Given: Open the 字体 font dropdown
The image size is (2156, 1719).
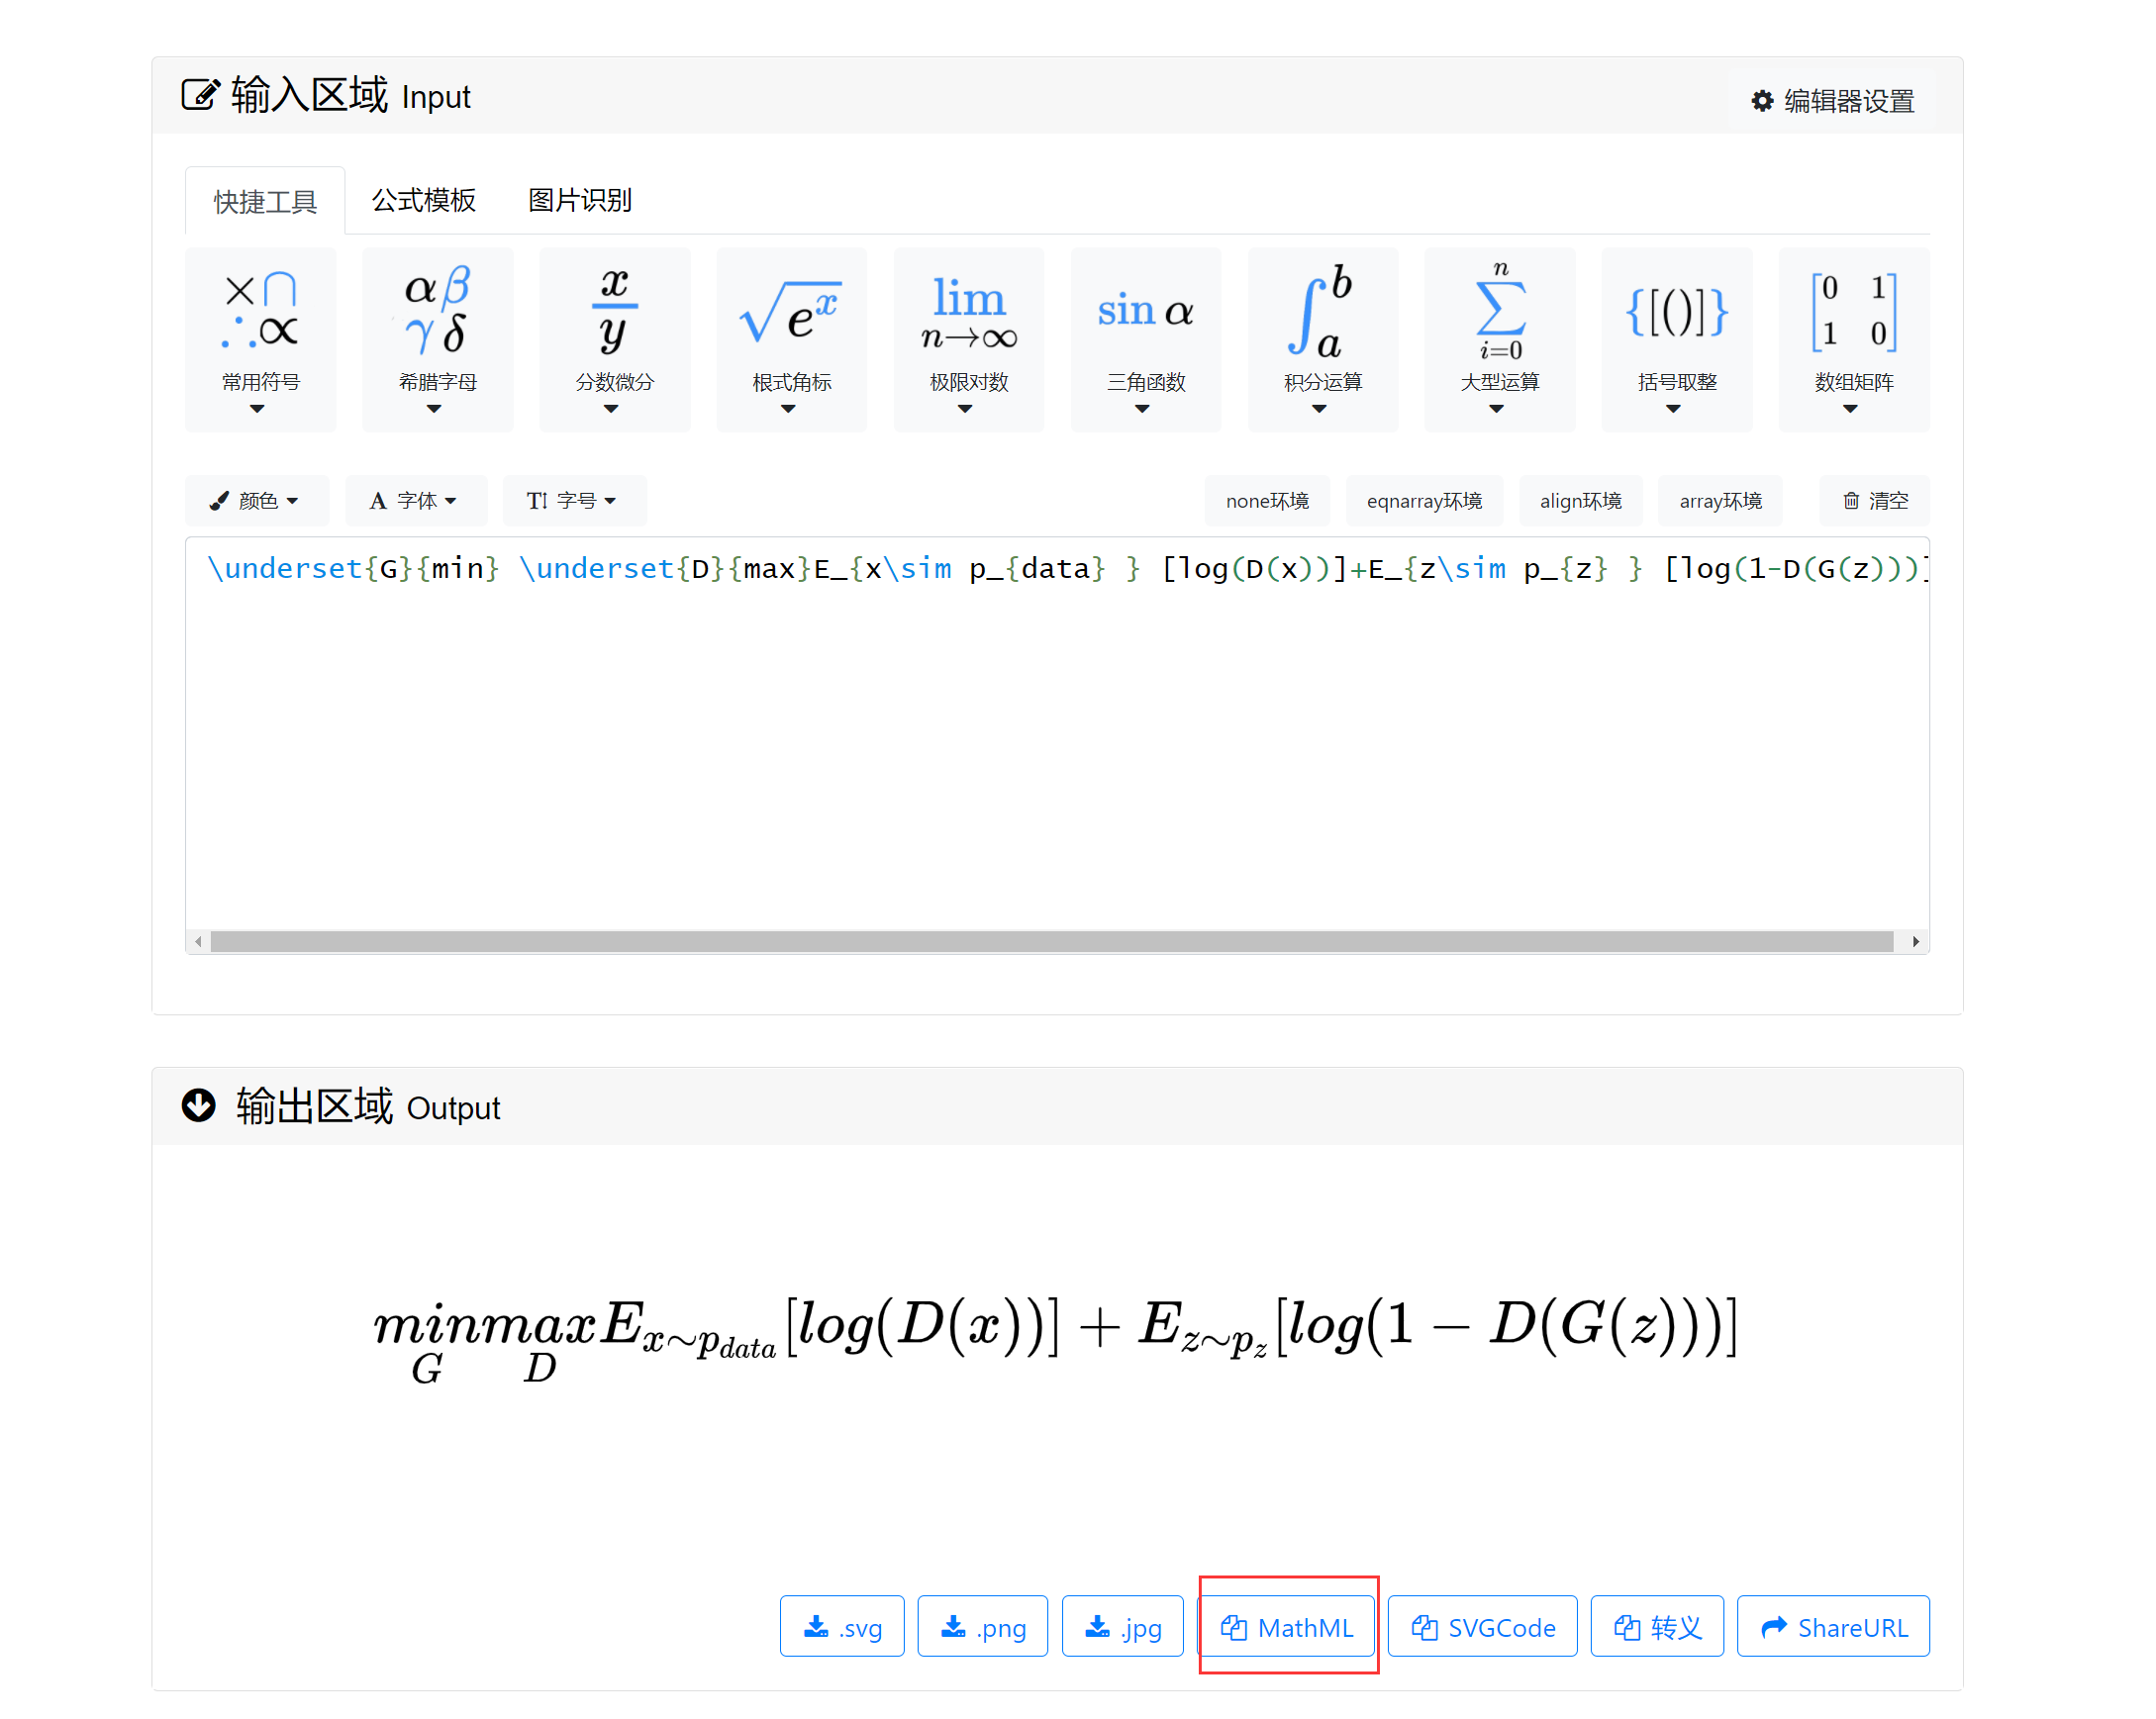Looking at the screenshot, I should pos(416,500).
